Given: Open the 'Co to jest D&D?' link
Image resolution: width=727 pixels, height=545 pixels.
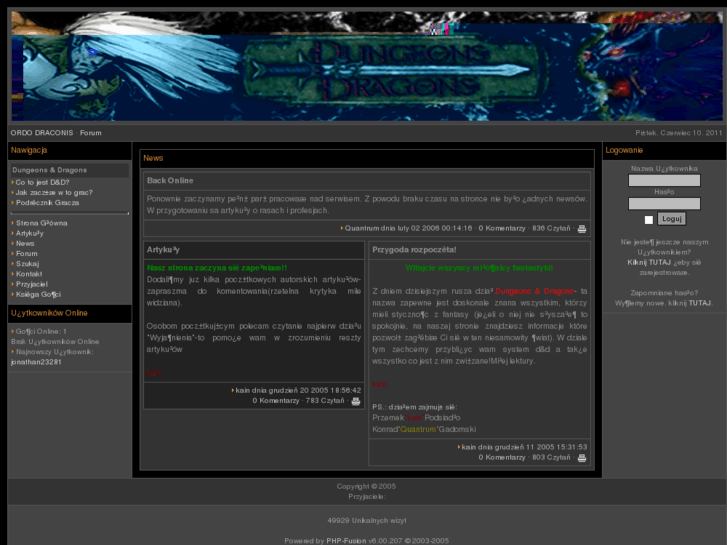Looking at the screenshot, I should 42,182.
